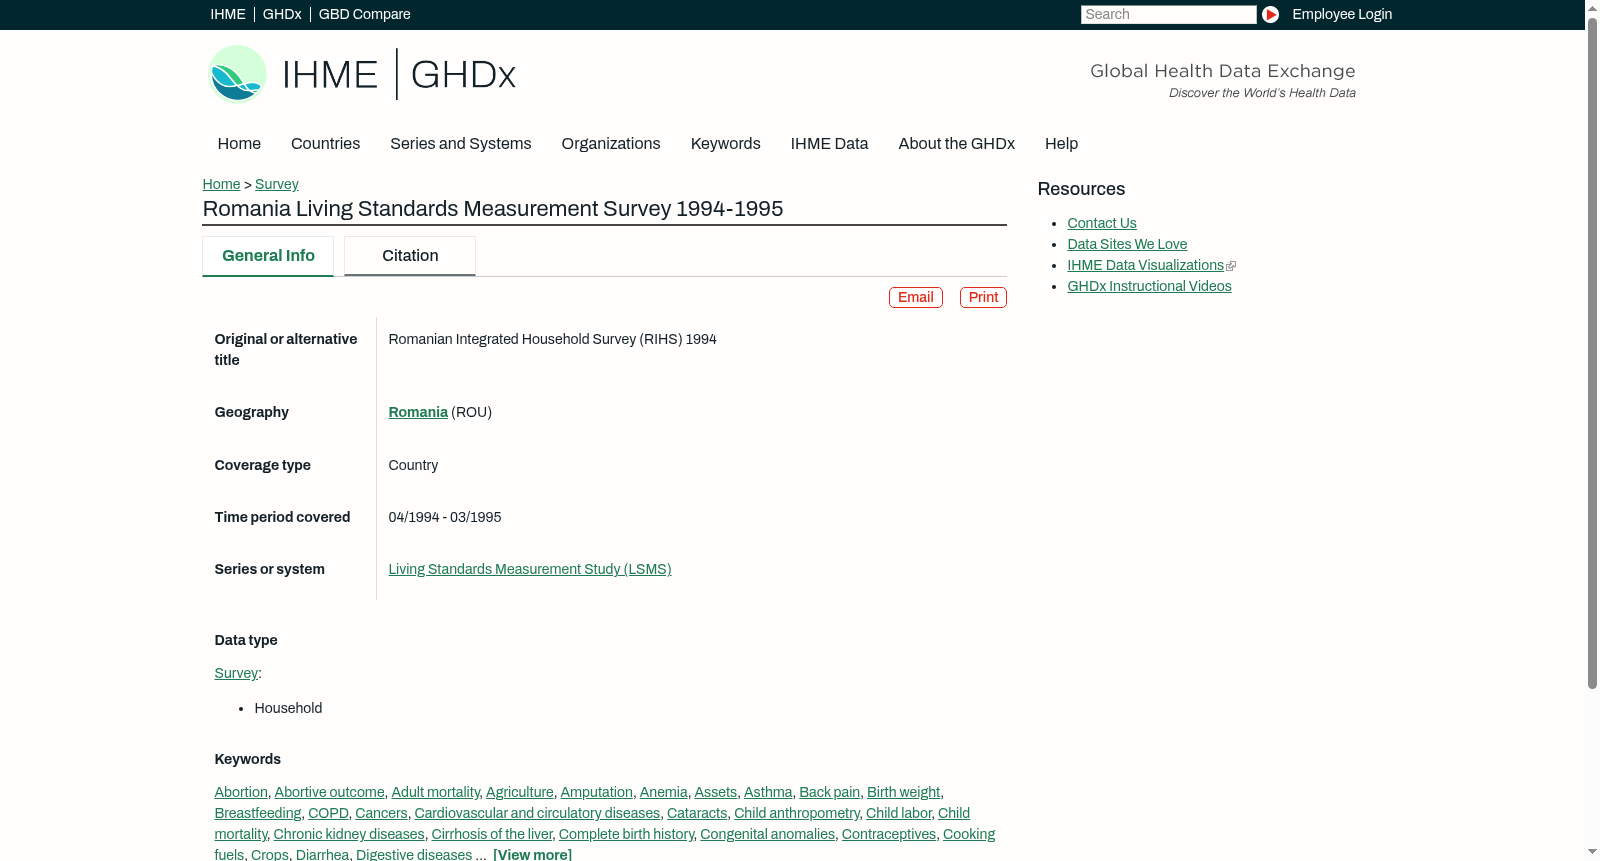
Task: Open the Series and Systems menu
Action: [460, 144]
